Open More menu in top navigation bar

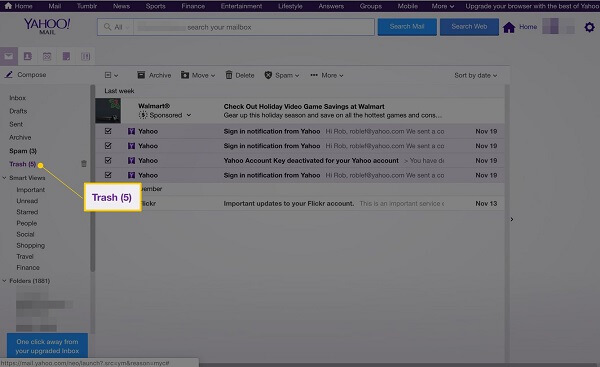click(x=443, y=6)
